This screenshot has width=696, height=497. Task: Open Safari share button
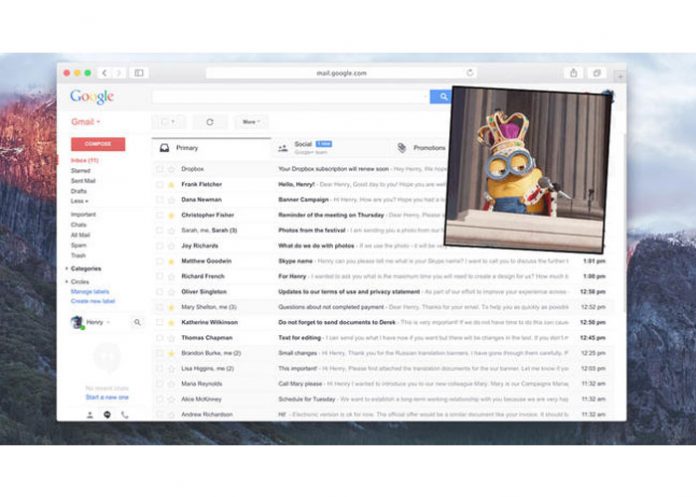573,73
